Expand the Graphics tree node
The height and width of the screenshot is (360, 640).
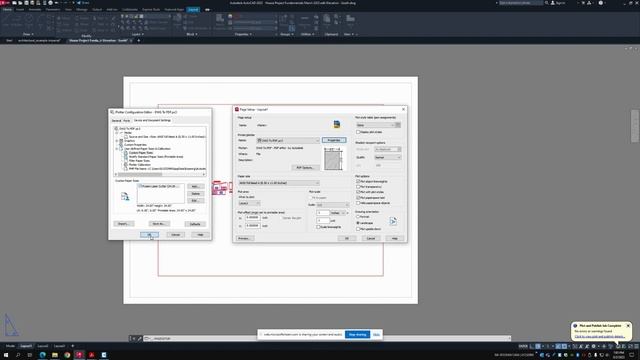pyautogui.click(x=117, y=141)
